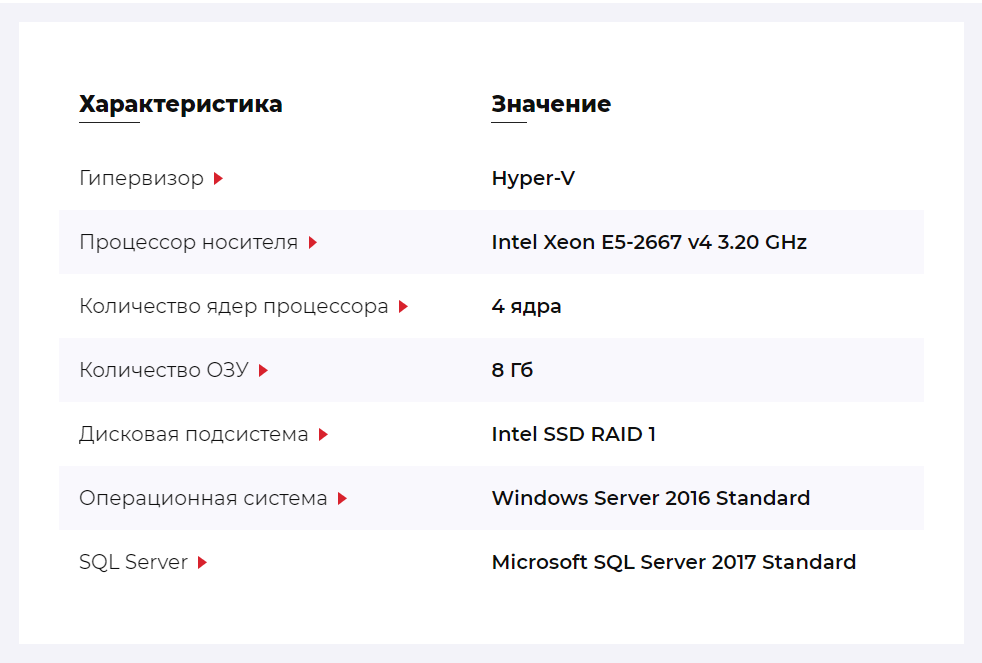Click red arrow beside Процессор носителя
Screen dimensions: 982x663
coord(313,242)
